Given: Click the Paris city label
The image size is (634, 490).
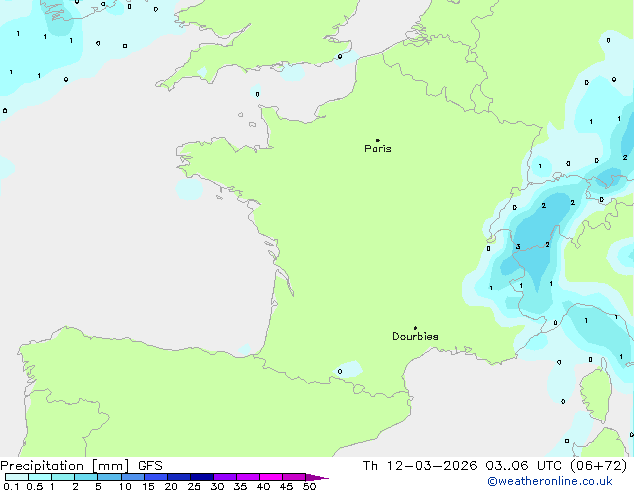Looking at the screenshot, I should (378, 149).
